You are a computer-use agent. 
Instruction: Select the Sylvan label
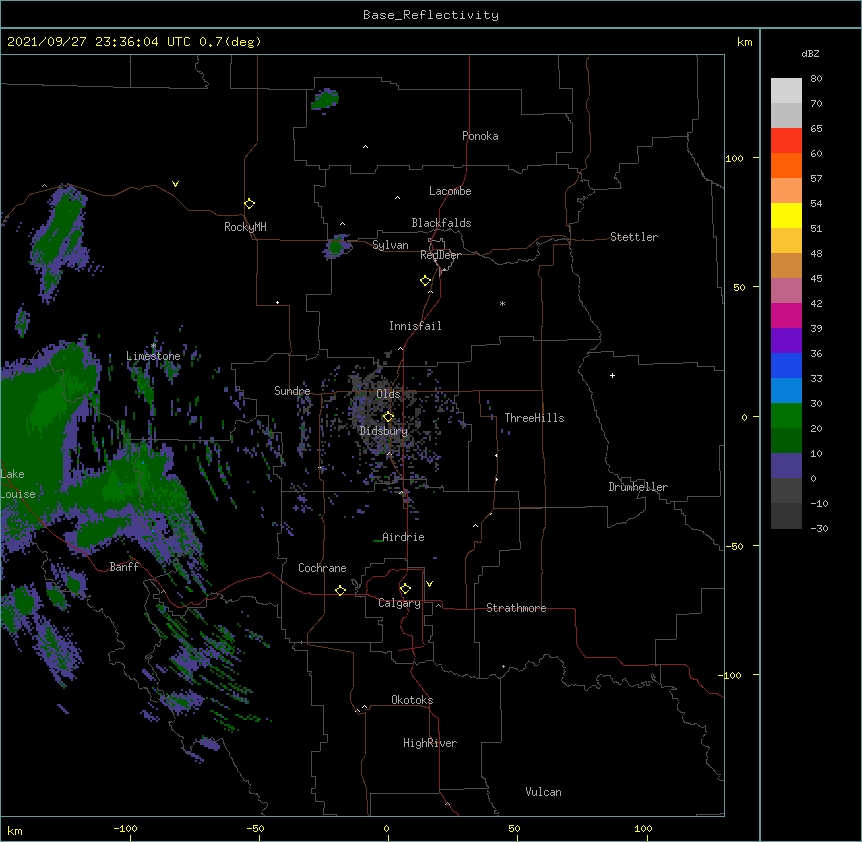pyautogui.click(x=390, y=245)
